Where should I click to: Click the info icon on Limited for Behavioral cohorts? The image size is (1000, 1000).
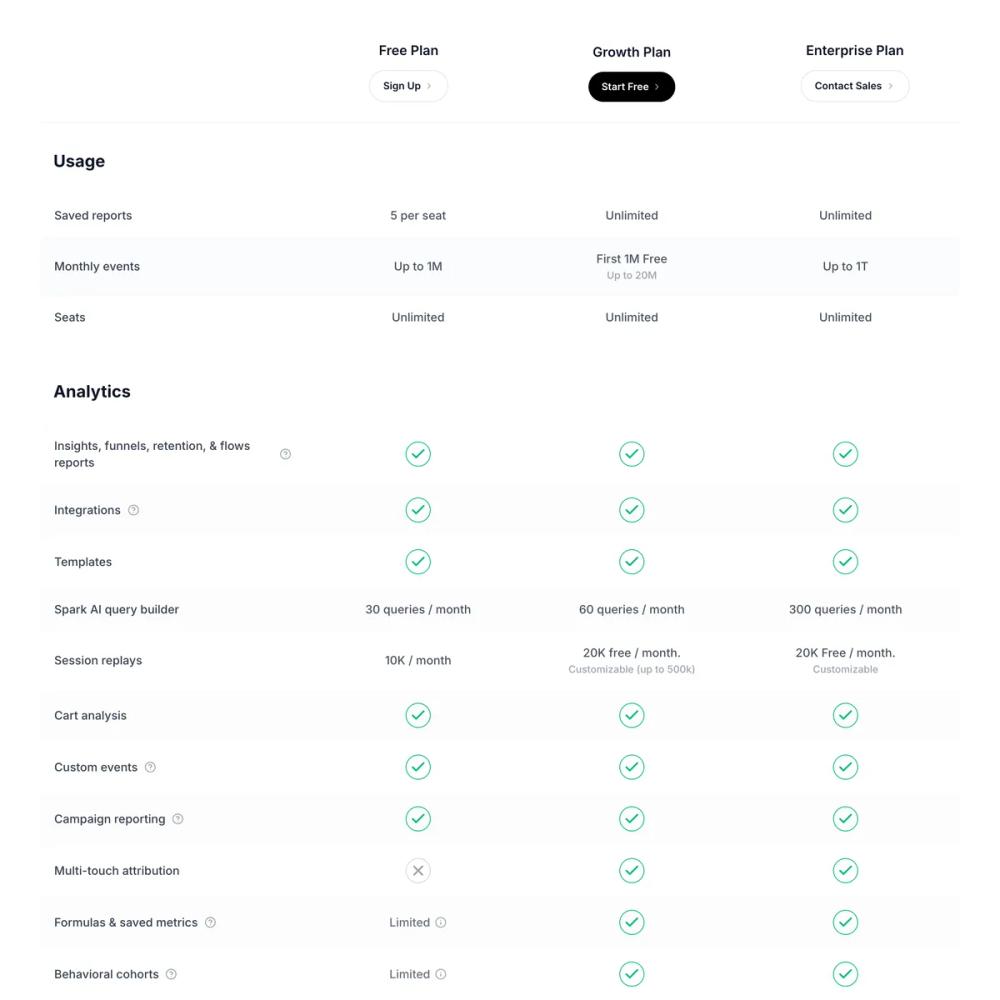pos(440,974)
